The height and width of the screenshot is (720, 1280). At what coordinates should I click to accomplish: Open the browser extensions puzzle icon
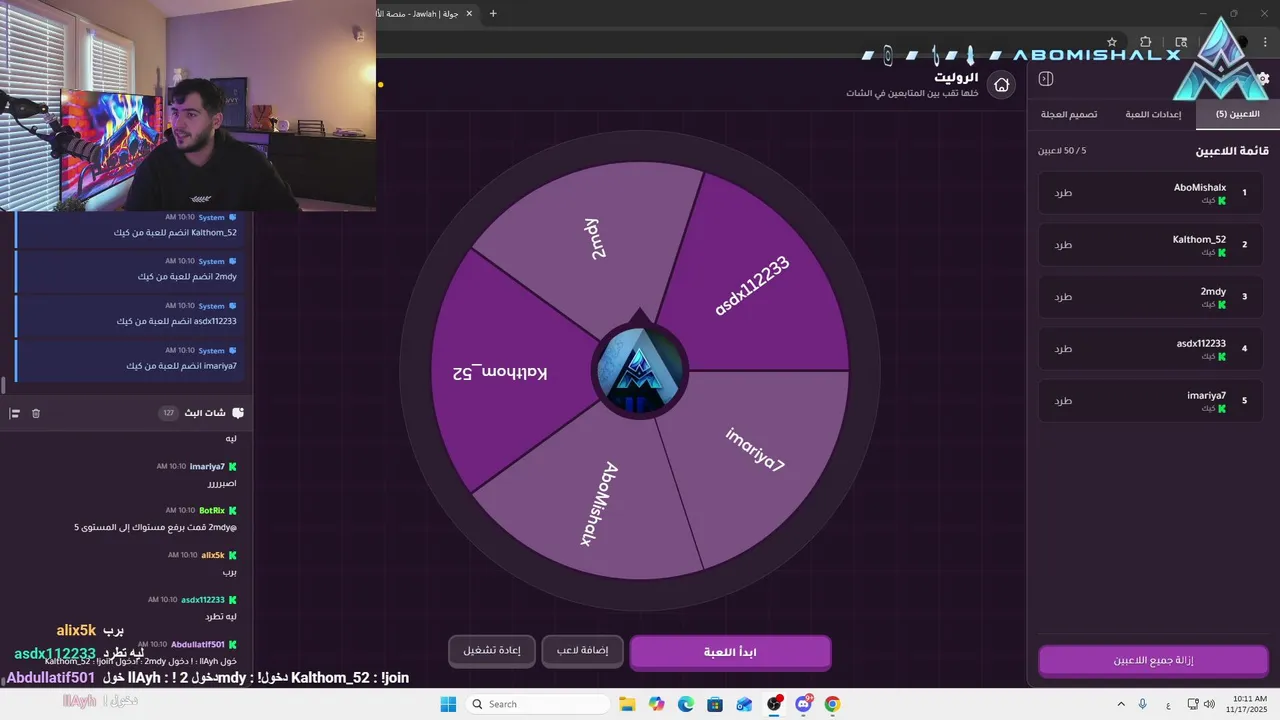pos(1146,42)
